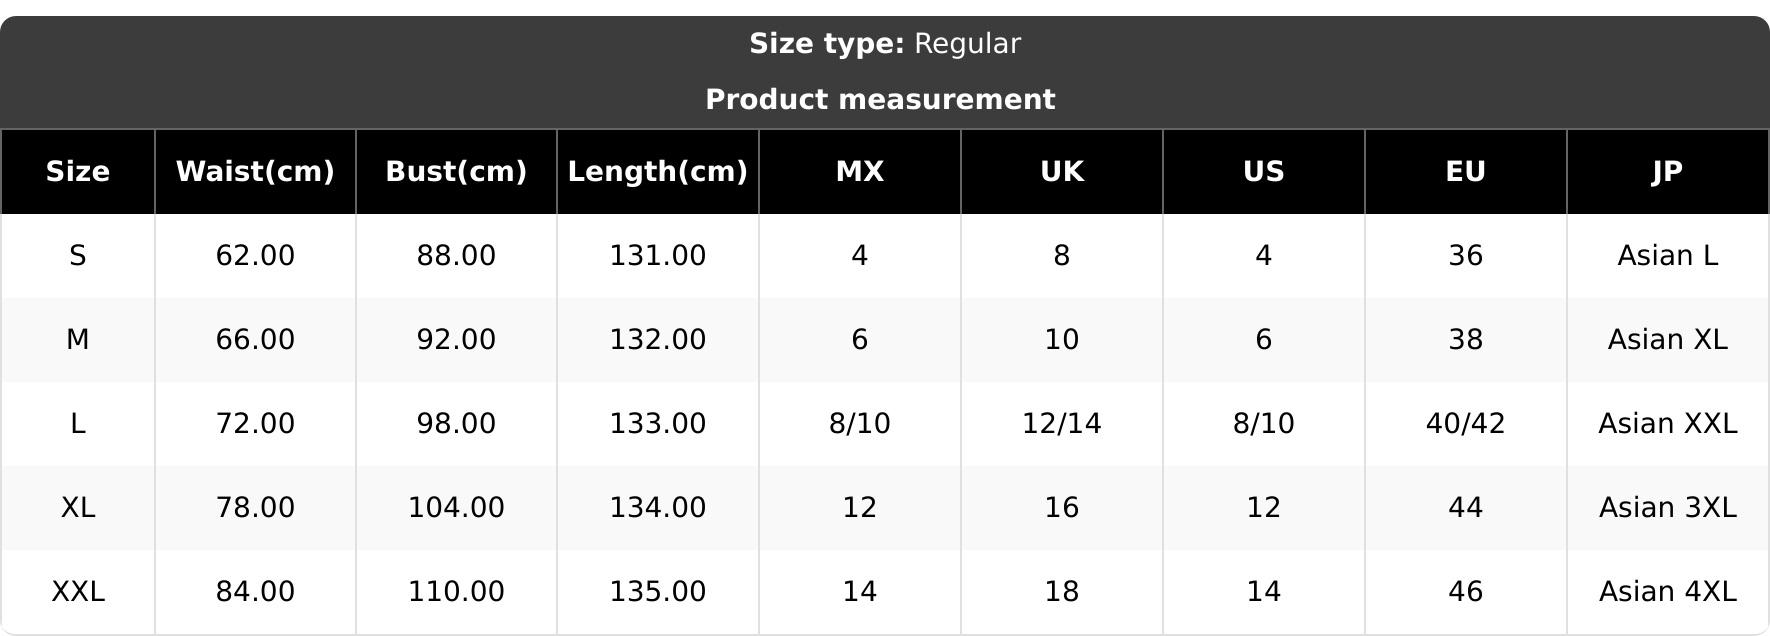This screenshot has height=636, width=1770.
Task: Click the MX column header
Action: click(x=860, y=171)
